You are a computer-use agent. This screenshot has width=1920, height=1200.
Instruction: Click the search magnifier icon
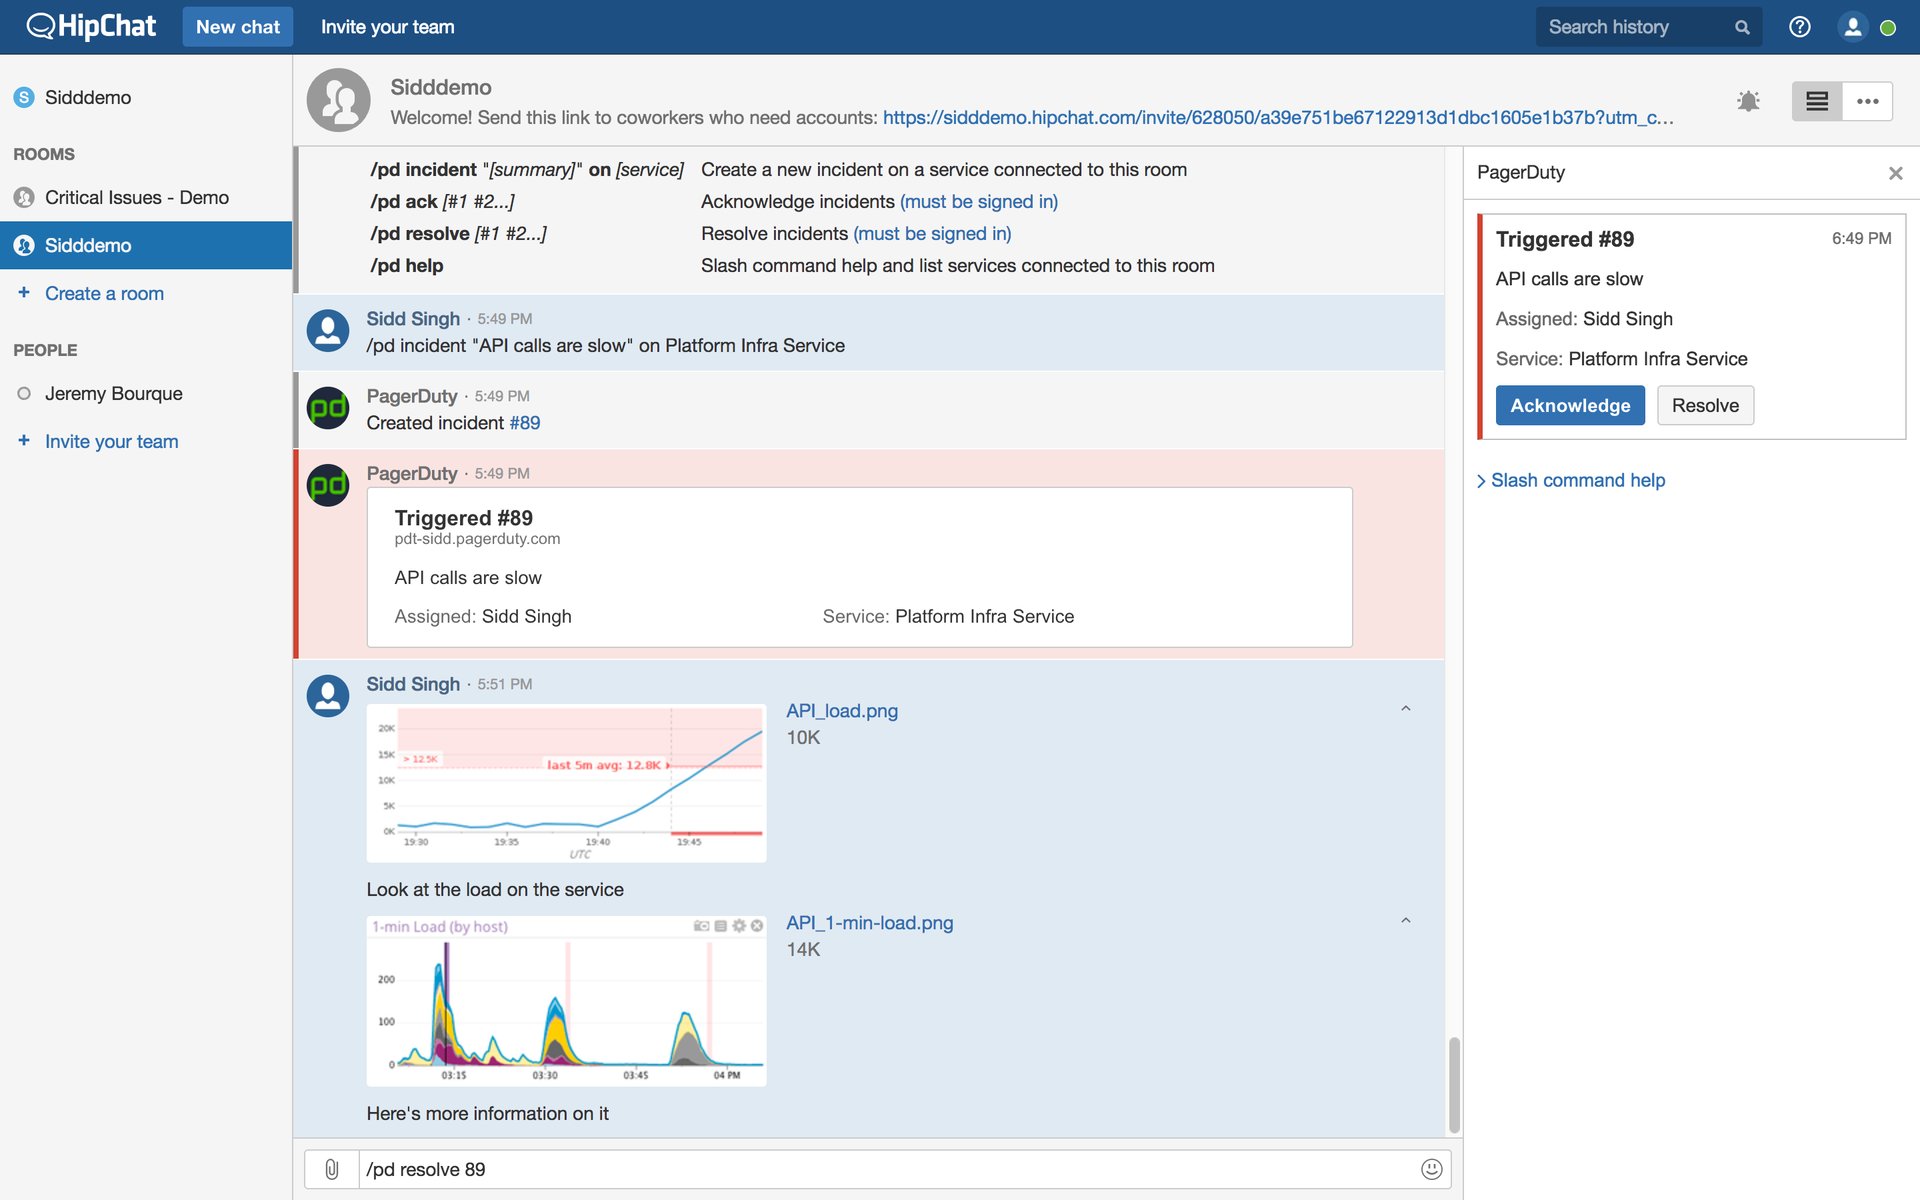tap(1742, 27)
